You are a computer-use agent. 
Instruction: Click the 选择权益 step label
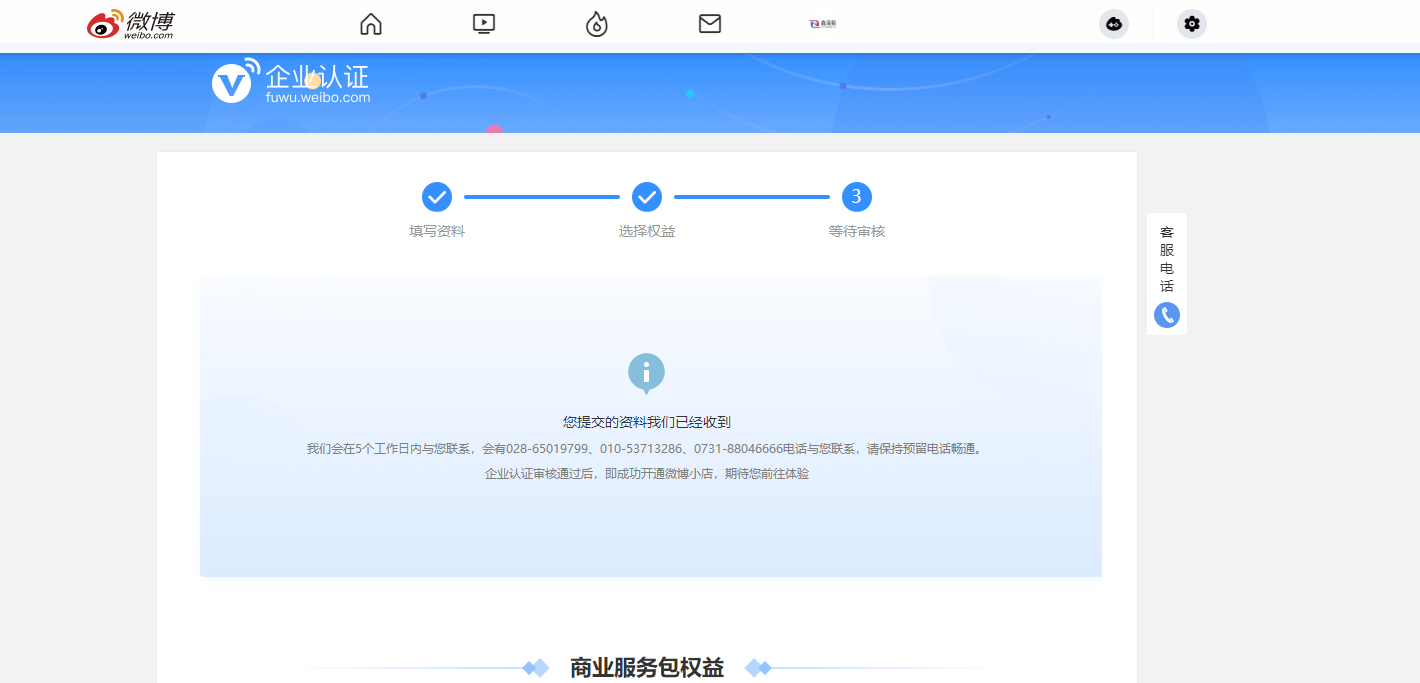(647, 231)
